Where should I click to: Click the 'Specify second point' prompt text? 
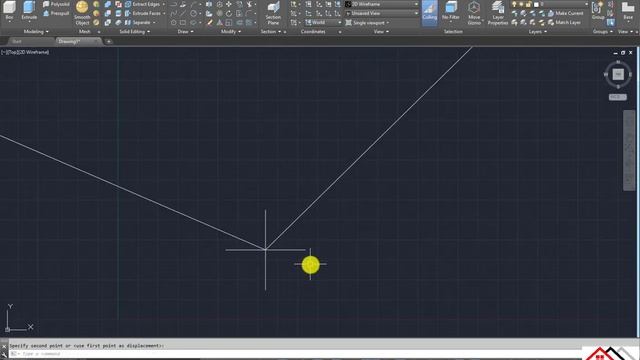click(x=87, y=346)
